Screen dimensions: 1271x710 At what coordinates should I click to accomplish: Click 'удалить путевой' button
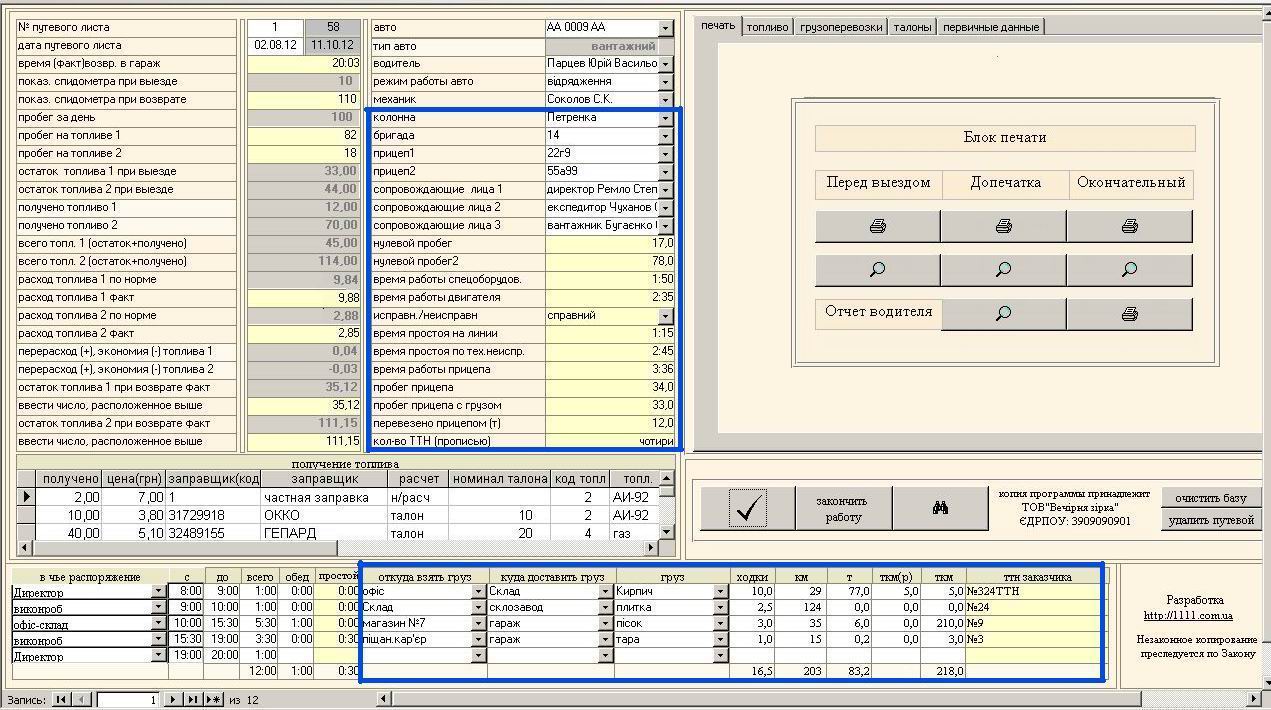point(1211,520)
